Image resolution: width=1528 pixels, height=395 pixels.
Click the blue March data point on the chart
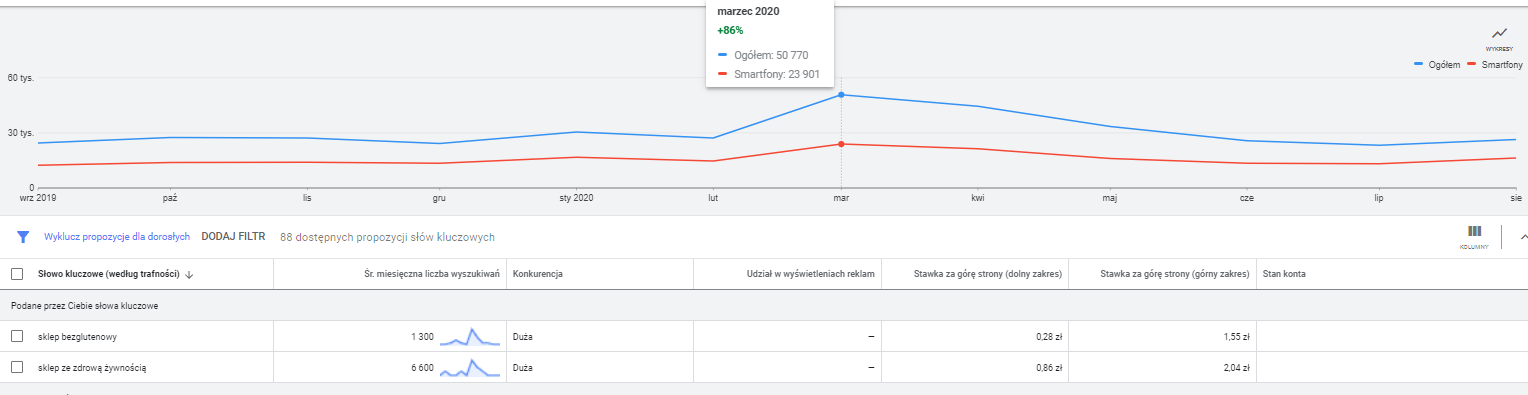tap(841, 95)
